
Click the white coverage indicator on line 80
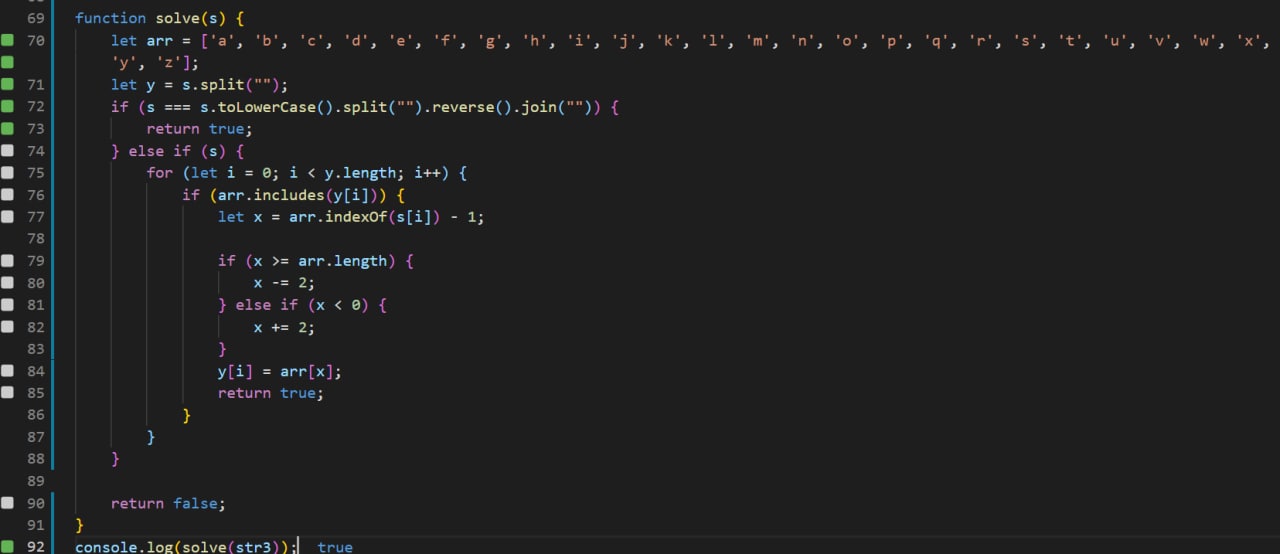click(8, 283)
